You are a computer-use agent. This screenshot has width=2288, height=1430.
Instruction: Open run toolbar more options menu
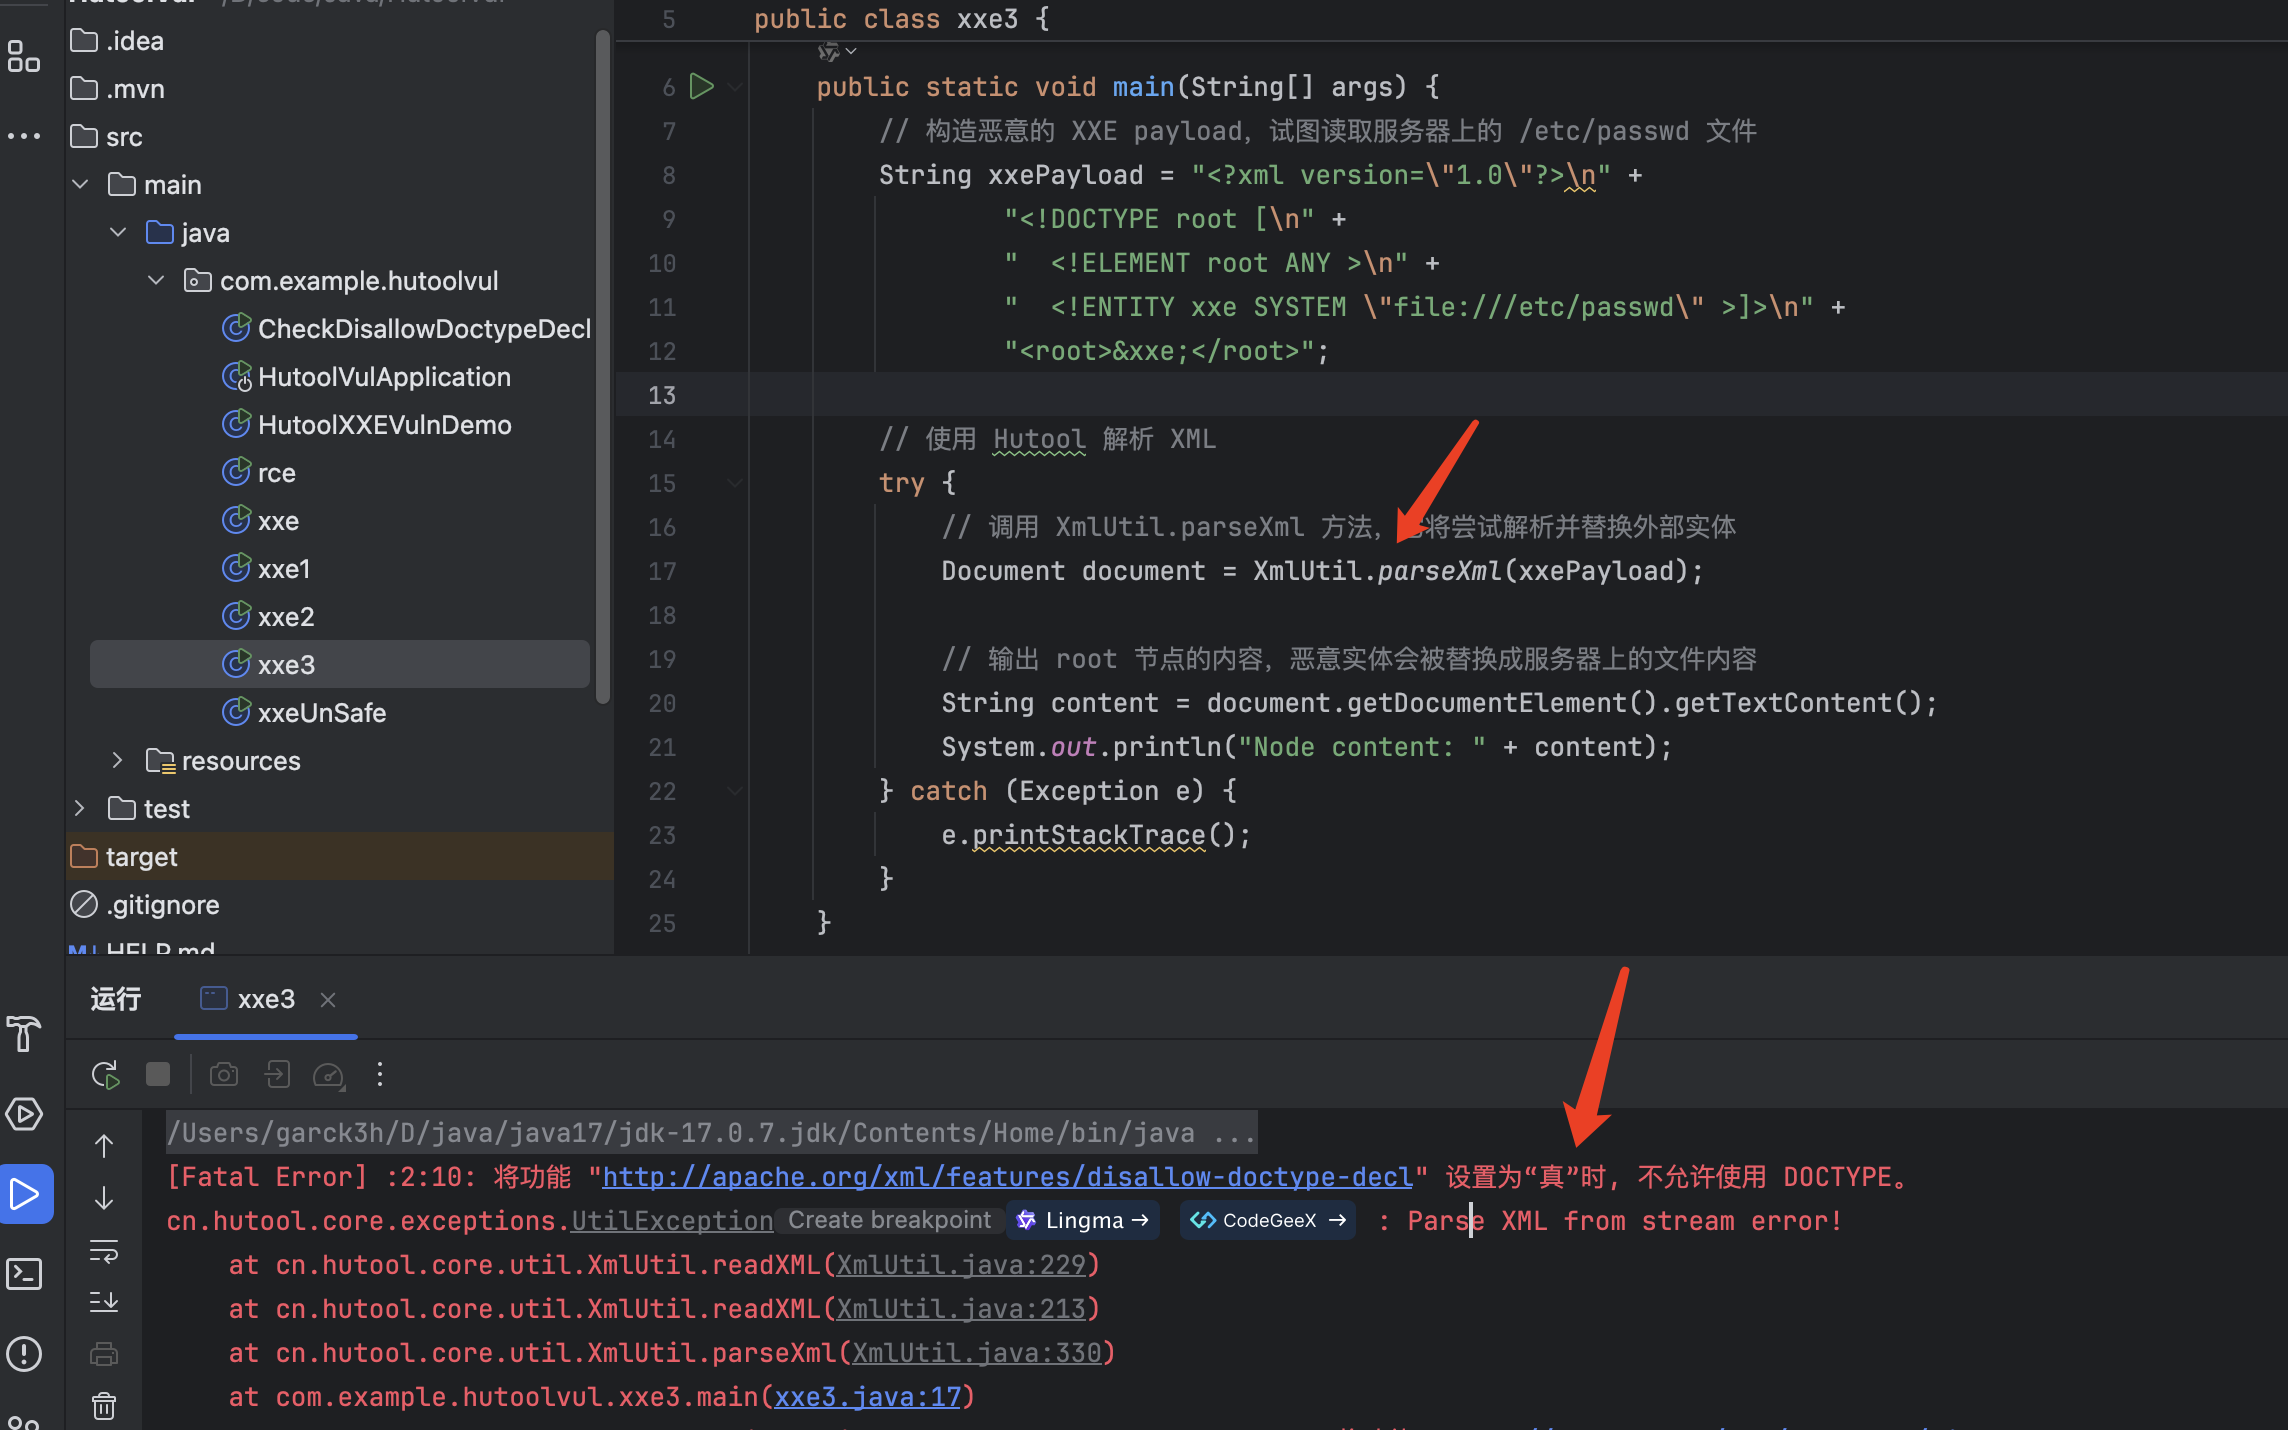[x=380, y=1075]
